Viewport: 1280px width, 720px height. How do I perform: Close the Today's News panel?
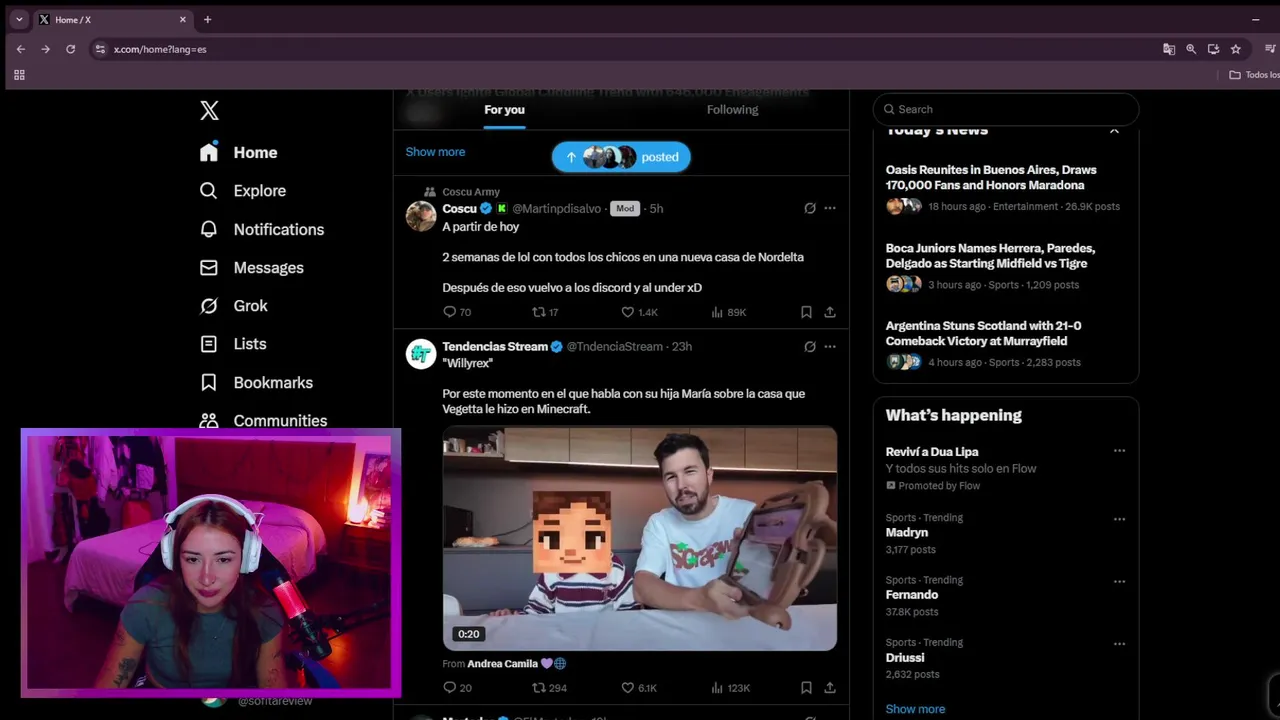[1114, 130]
